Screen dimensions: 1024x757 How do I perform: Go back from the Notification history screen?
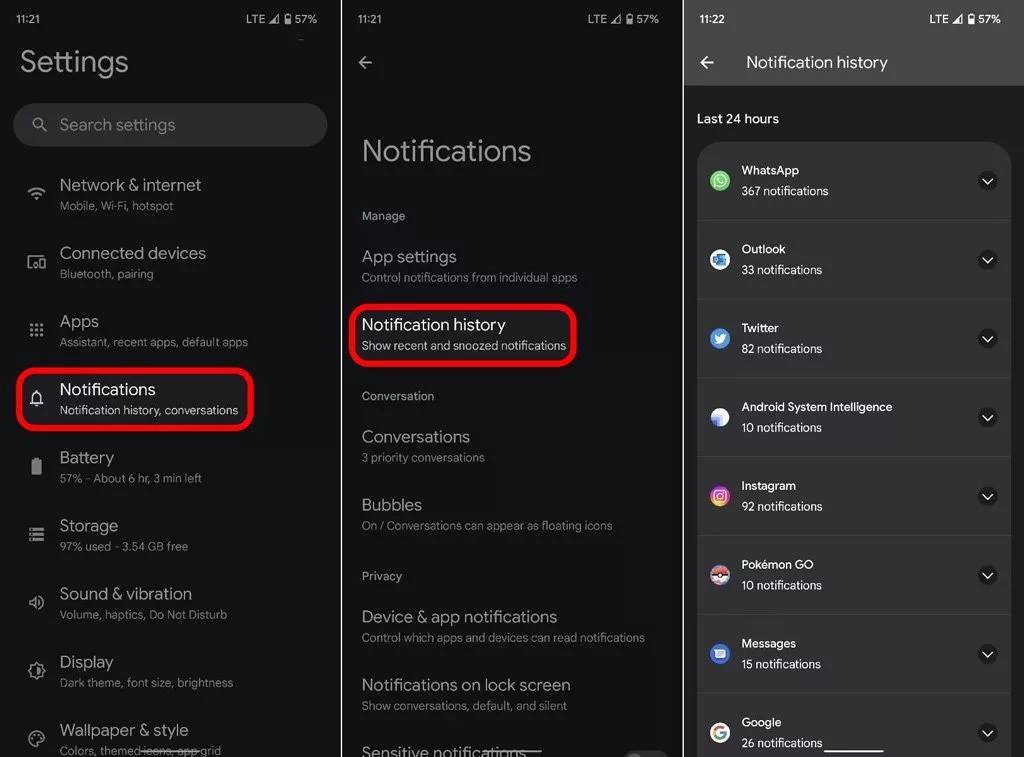pyautogui.click(x=707, y=62)
